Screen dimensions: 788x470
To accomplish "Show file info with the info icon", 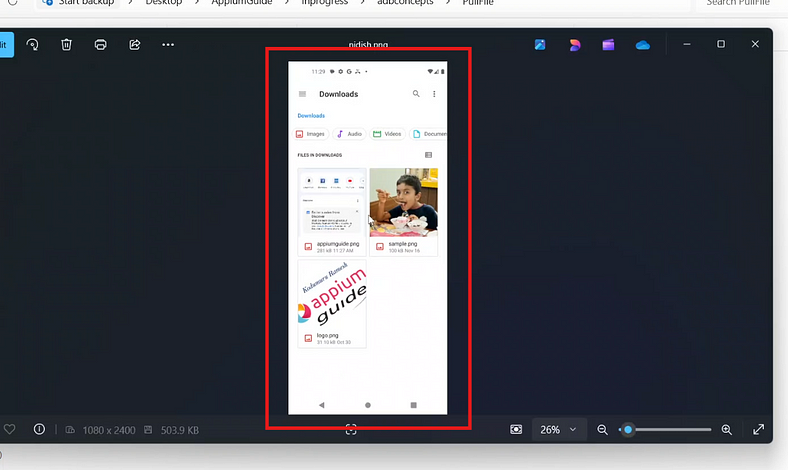I will click(x=39, y=429).
